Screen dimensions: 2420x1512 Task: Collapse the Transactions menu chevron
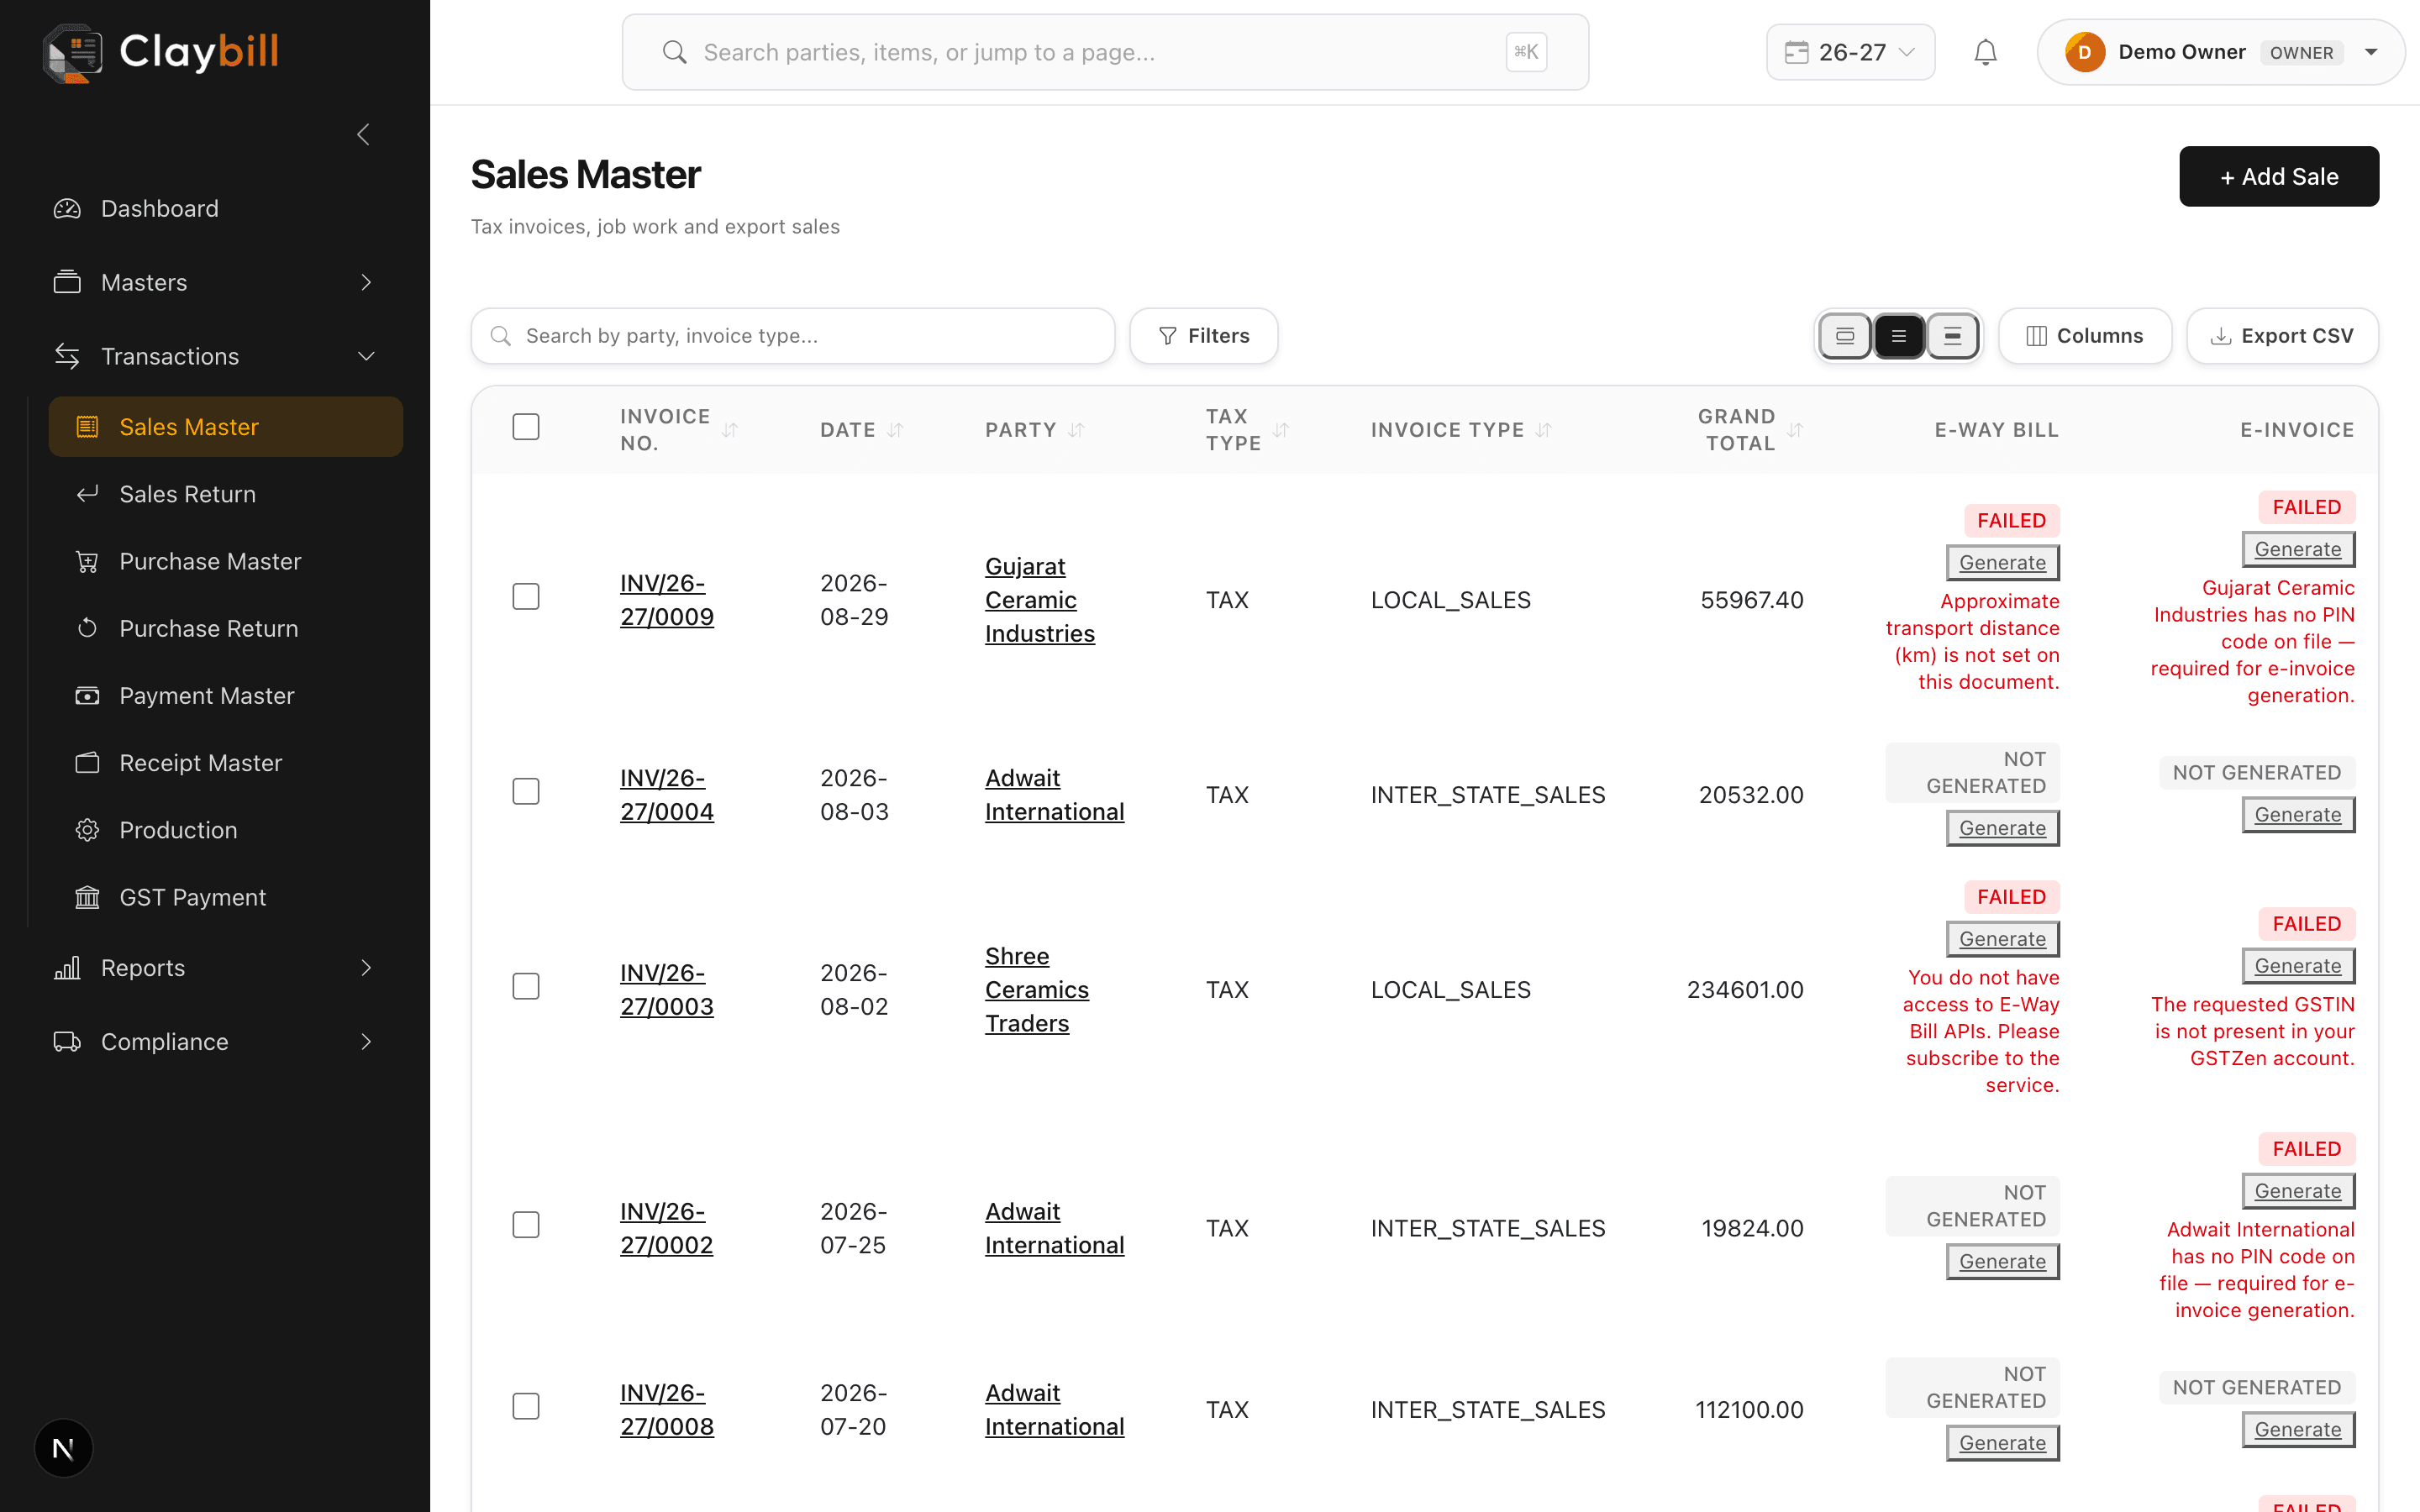[366, 356]
